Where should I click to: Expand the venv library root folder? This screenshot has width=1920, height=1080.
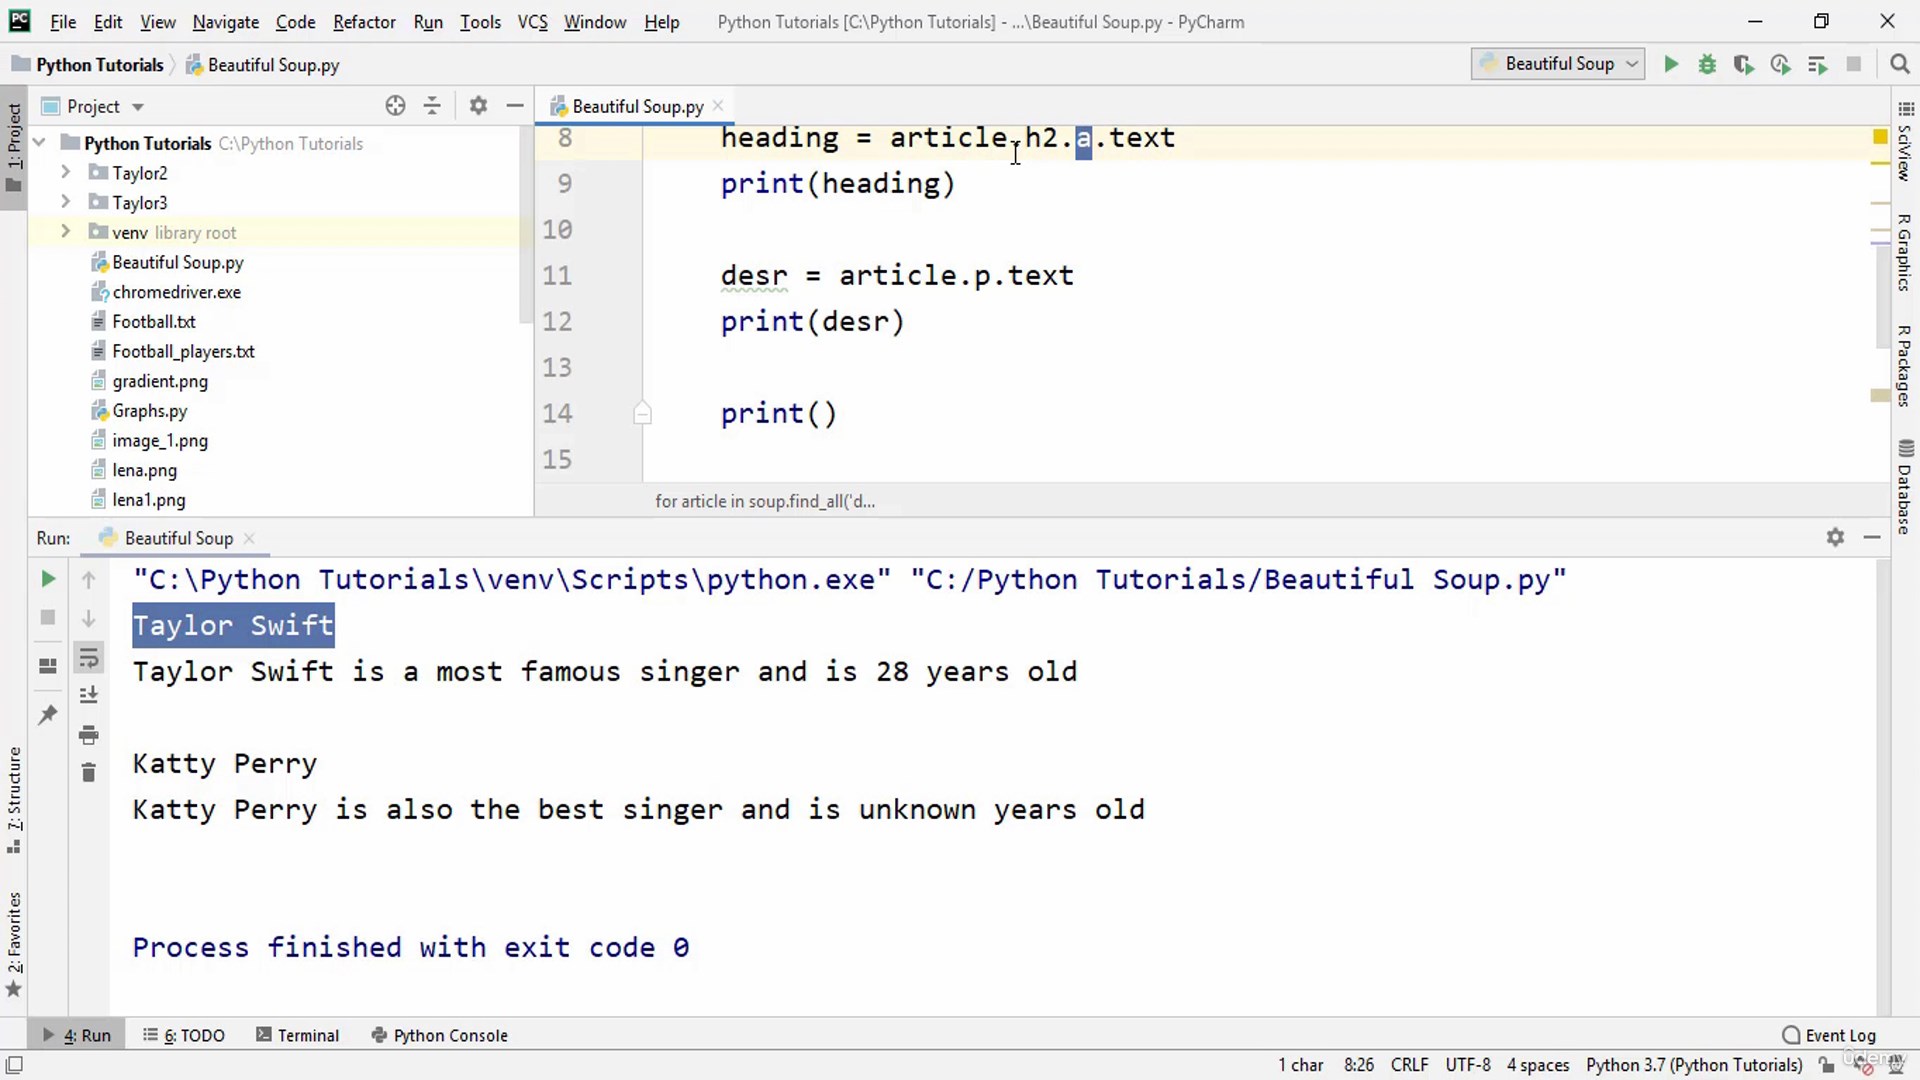[x=65, y=232]
